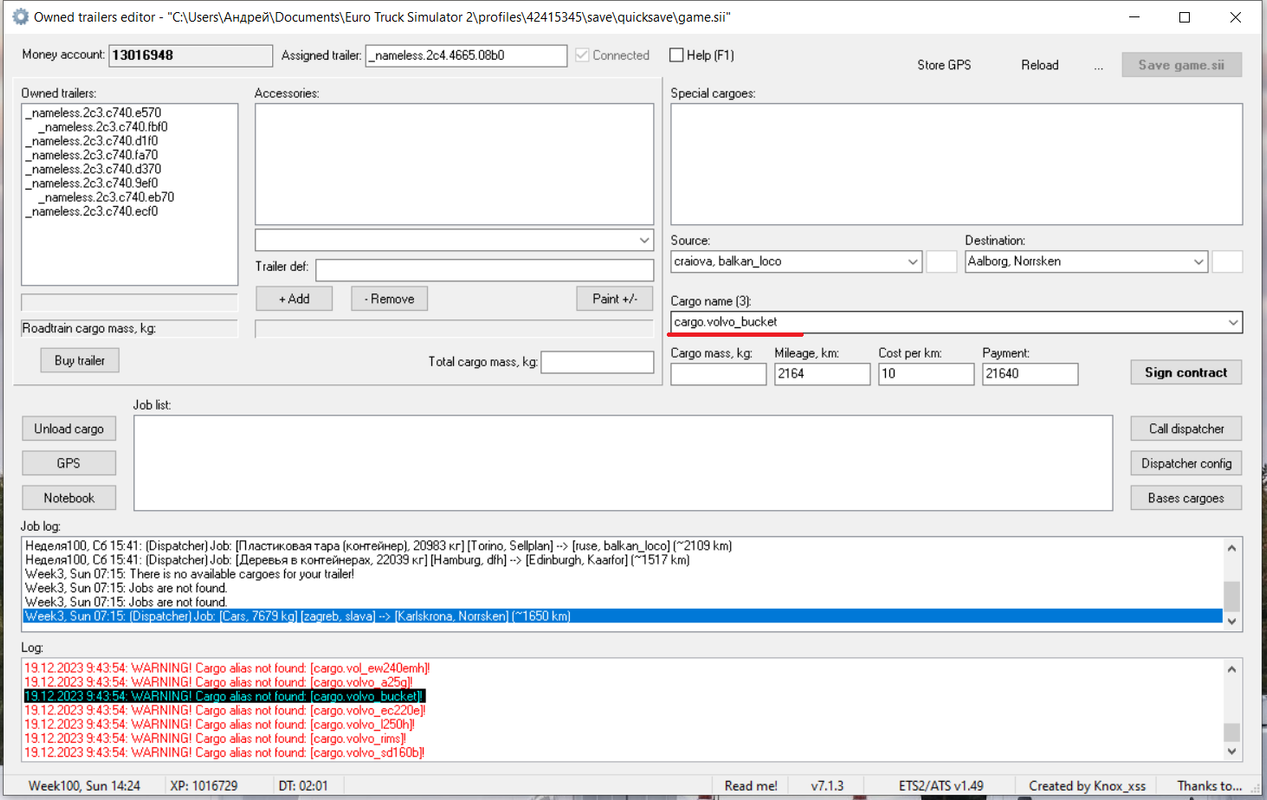Click Job log scrollbar down arrow
Image resolution: width=1267 pixels, height=800 pixels.
1232,621
